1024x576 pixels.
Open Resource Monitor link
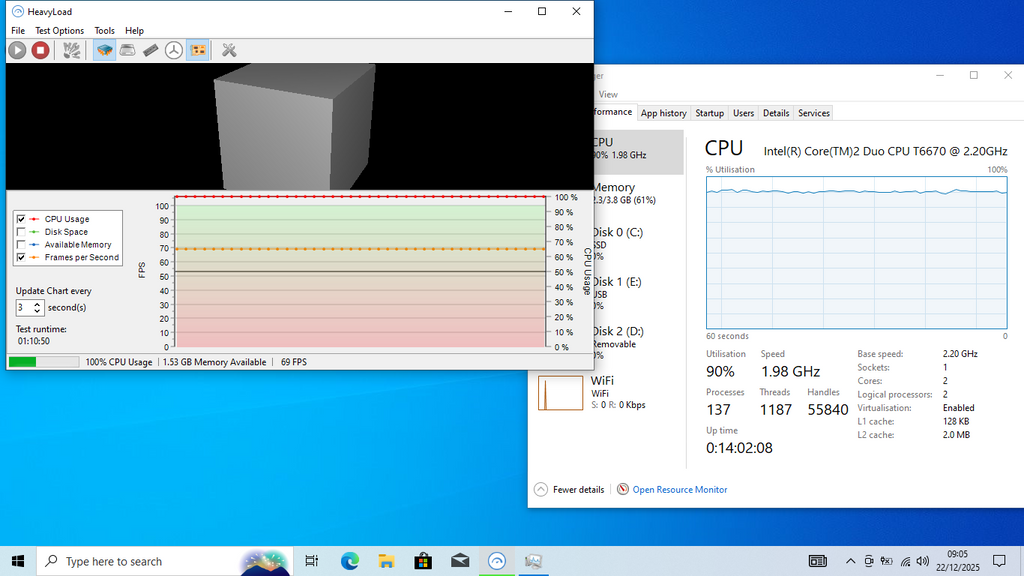pos(679,490)
